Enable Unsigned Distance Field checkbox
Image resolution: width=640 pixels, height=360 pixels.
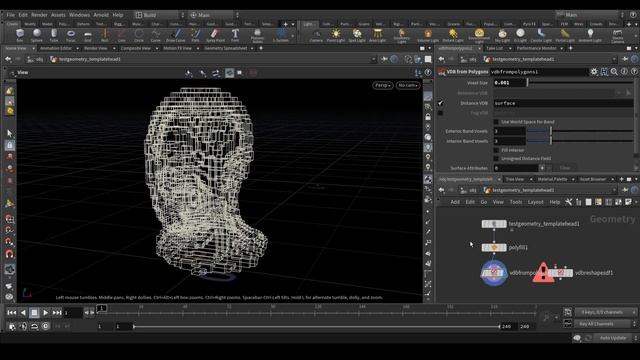pos(496,158)
